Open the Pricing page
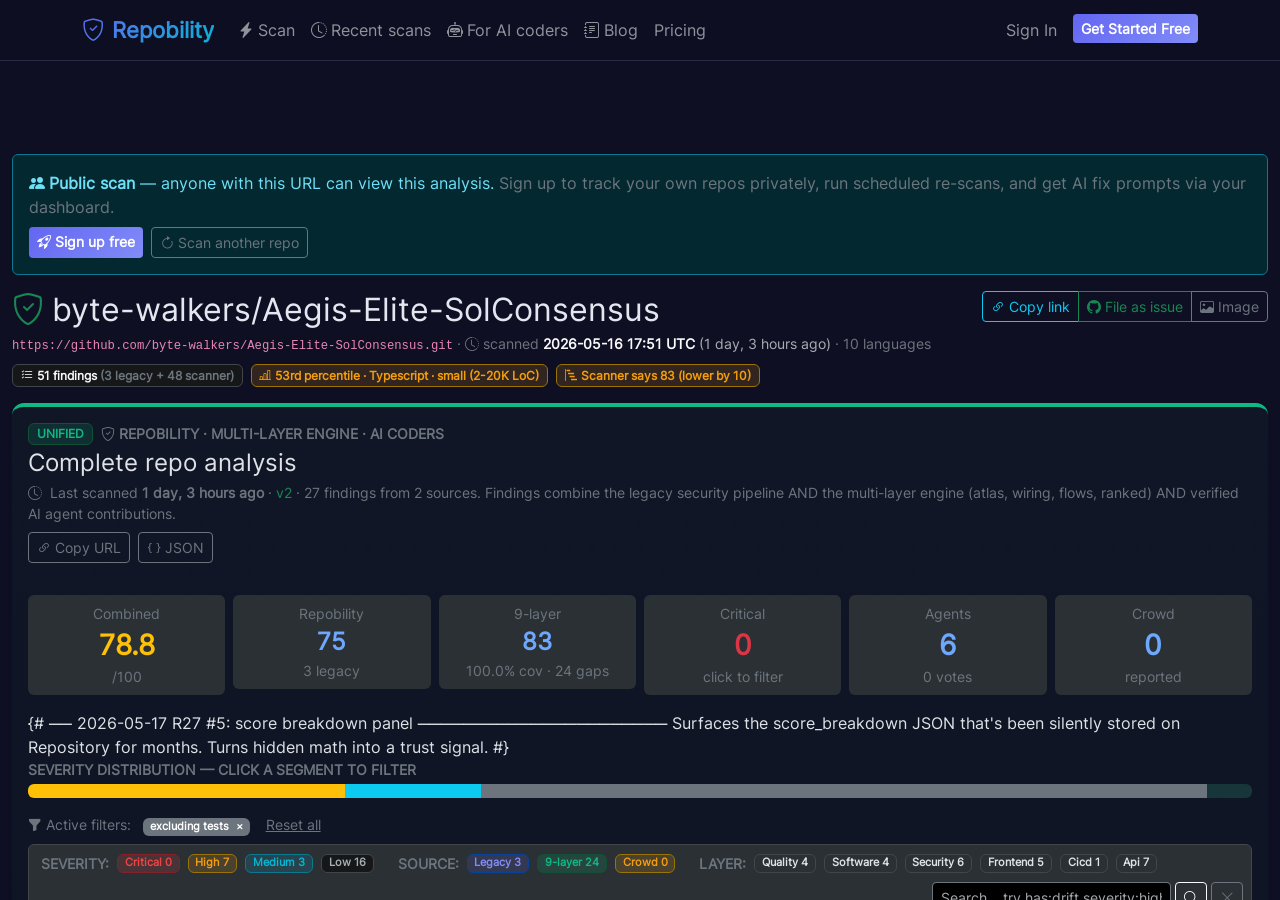Viewport: 1280px width, 900px height. pos(680,30)
